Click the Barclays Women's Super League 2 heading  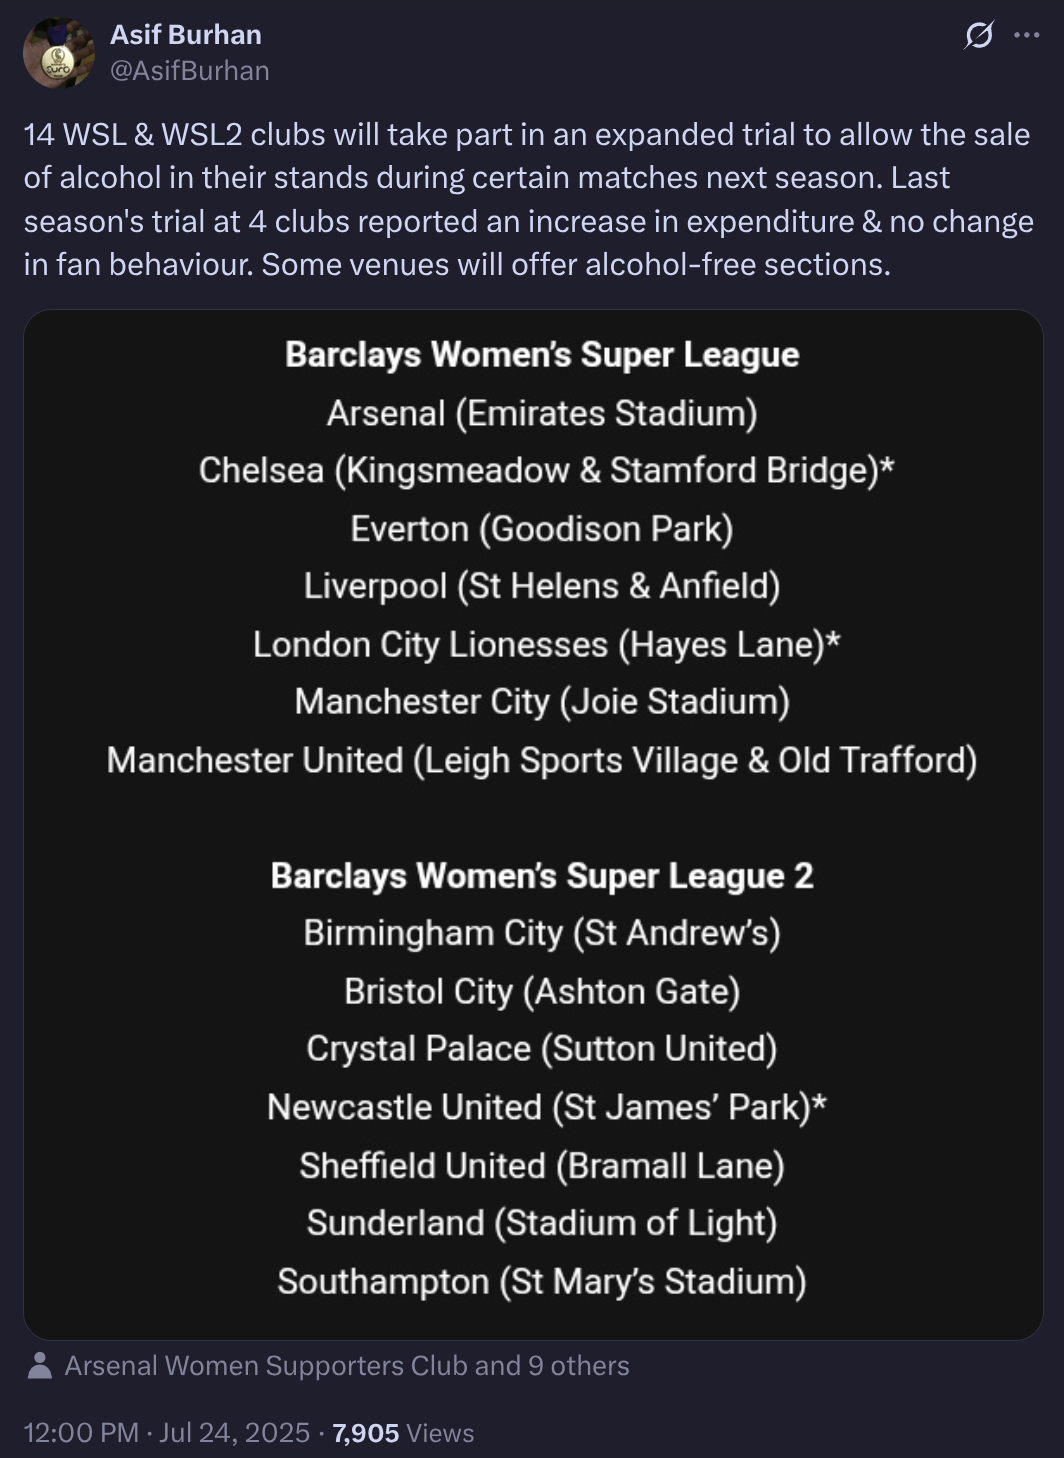542,876
